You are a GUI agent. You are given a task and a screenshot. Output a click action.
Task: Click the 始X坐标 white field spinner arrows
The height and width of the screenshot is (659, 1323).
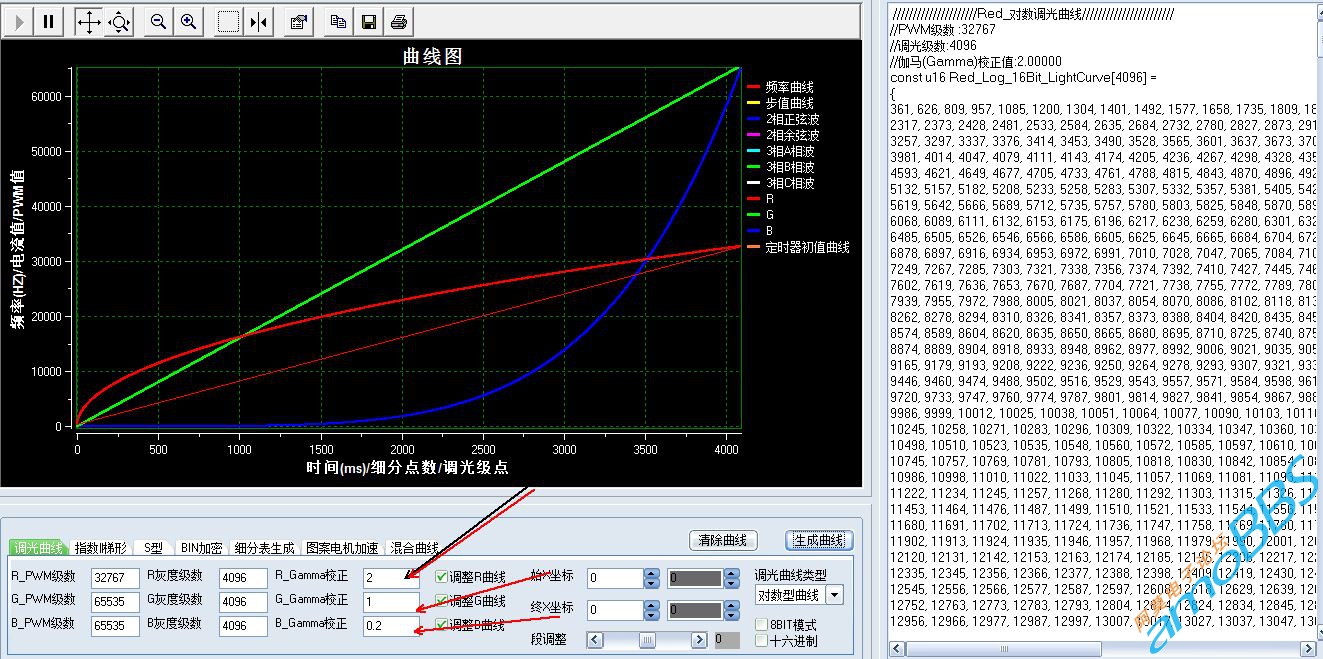click(x=651, y=578)
